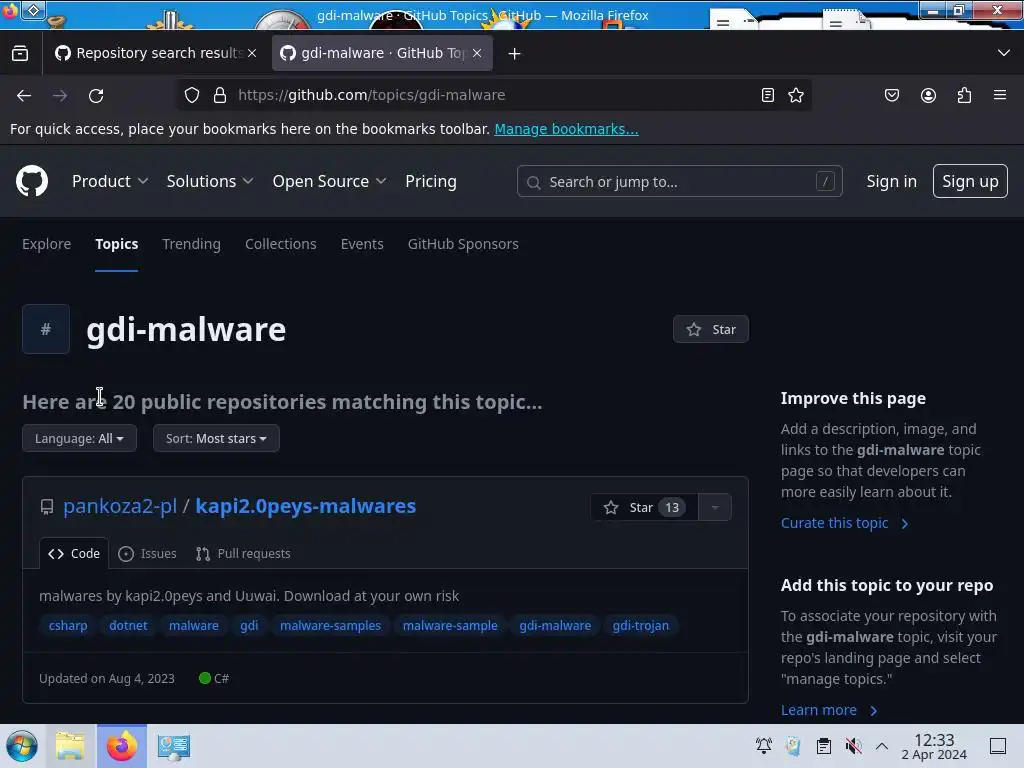Click the hash topic icon next to gdi-malware
The height and width of the screenshot is (768, 1024).
tap(46, 329)
